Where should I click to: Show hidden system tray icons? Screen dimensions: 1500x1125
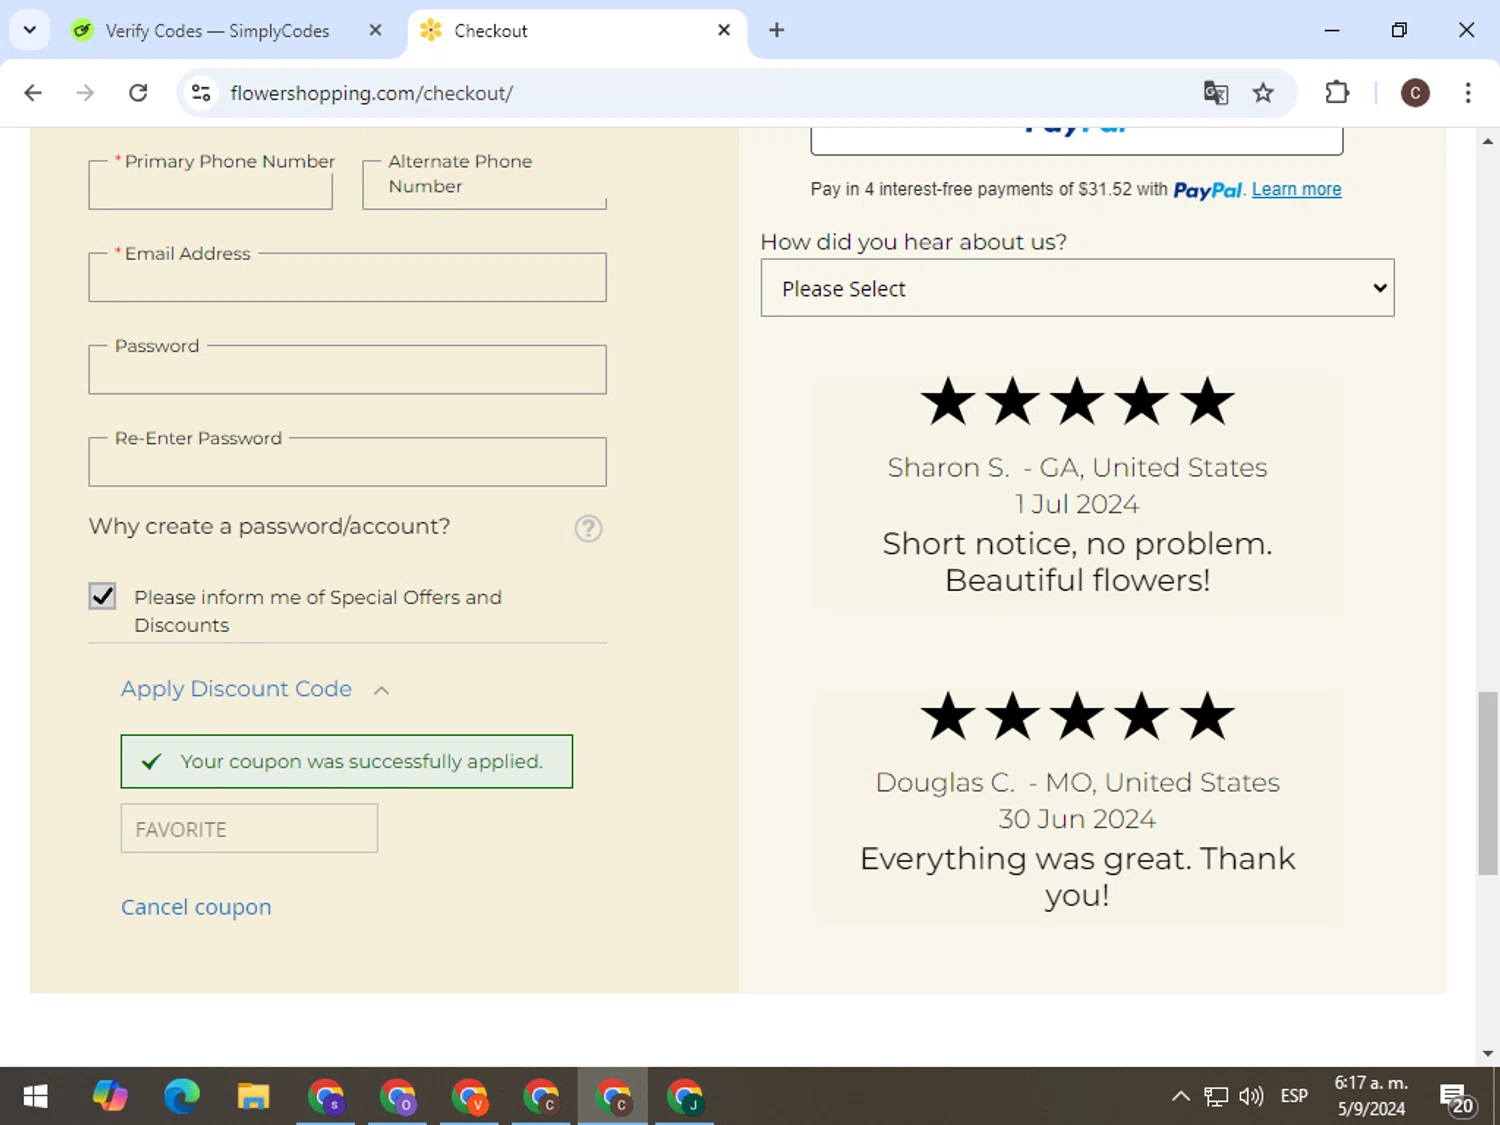point(1181,1097)
